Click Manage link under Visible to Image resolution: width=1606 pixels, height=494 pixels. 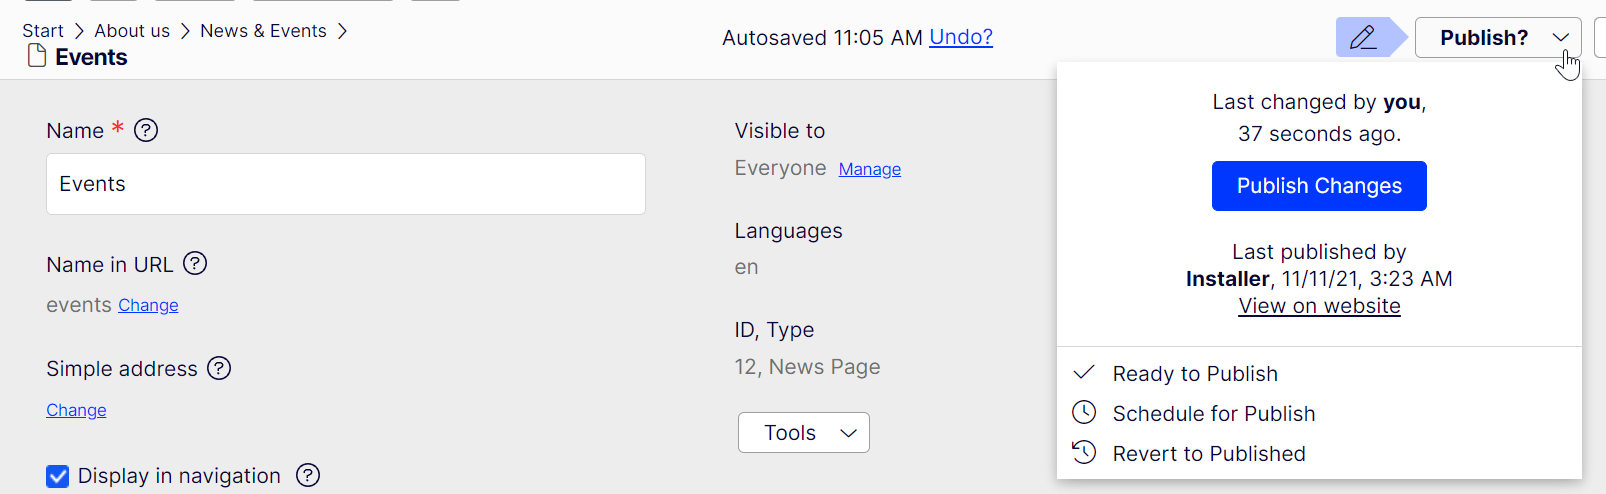pos(869,169)
